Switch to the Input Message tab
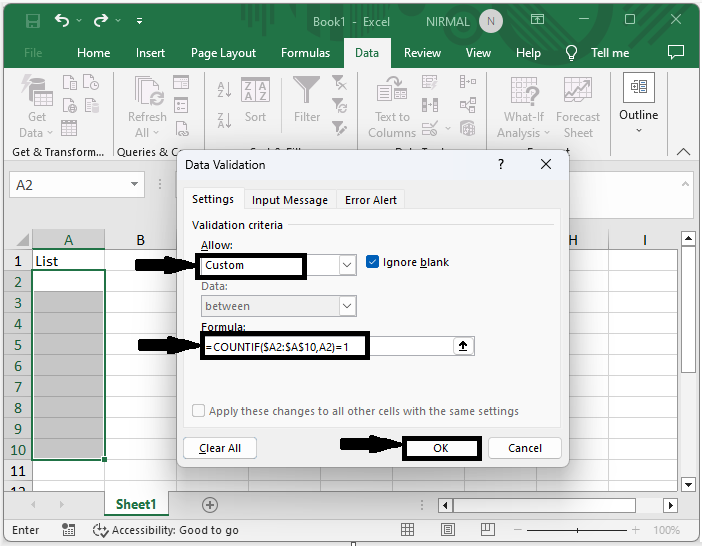The height and width of the screenshot is (546, 702). [x=289, y=200]
